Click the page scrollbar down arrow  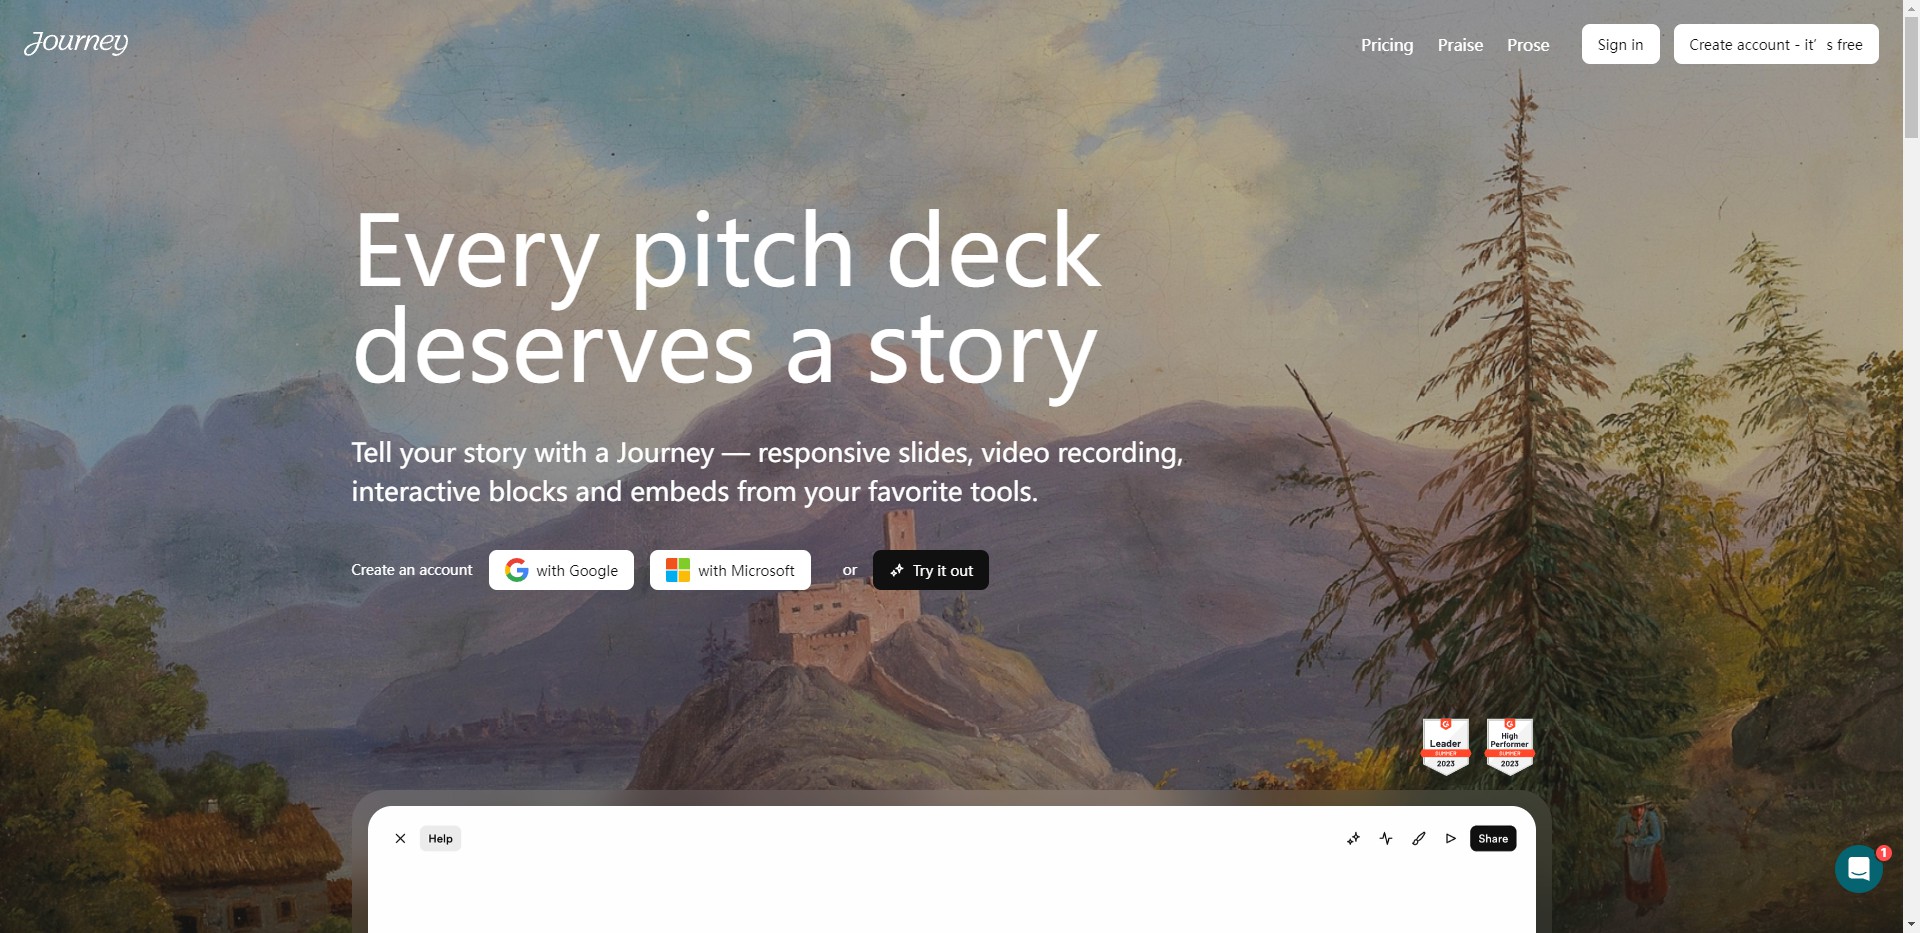[1911, 924]
